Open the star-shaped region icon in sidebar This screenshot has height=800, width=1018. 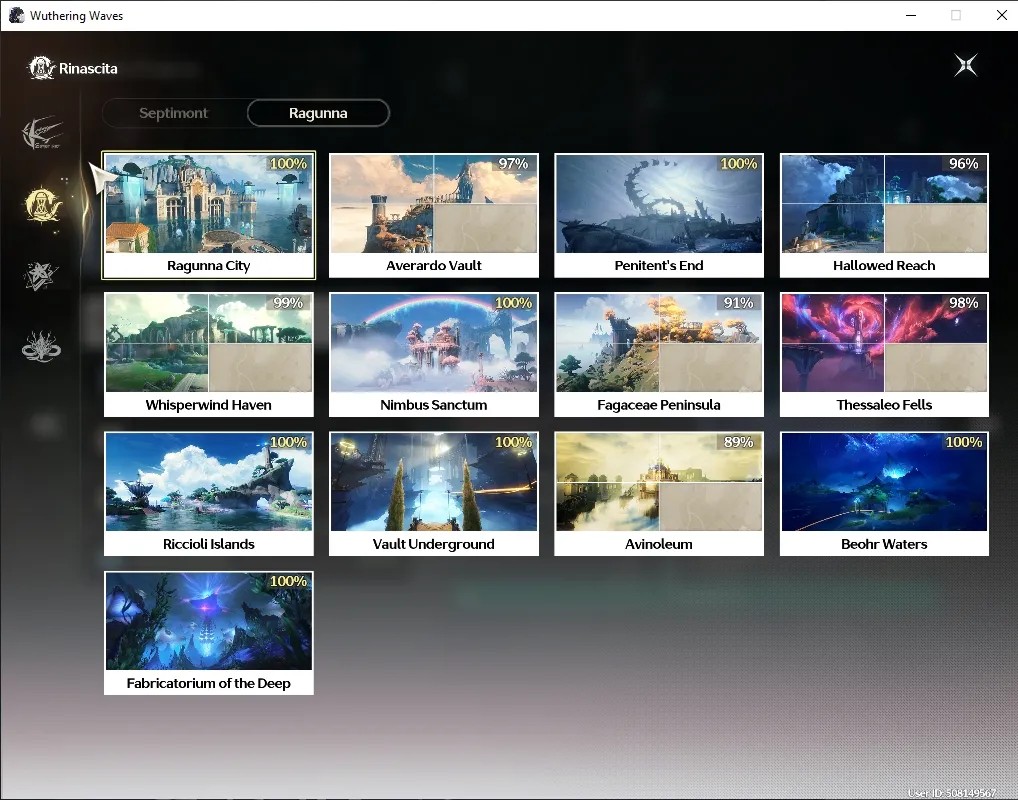(41, 276)
